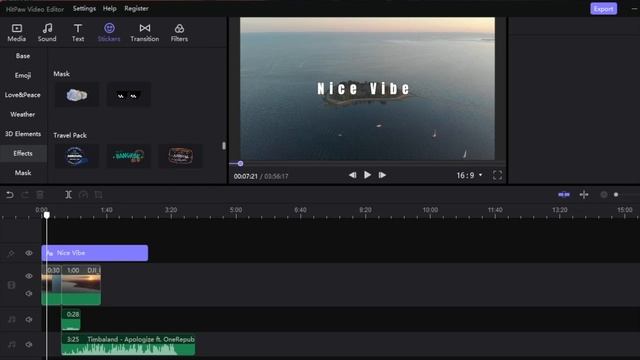
Task: Select the Base sticker category
Action: (x=23, y=56)
